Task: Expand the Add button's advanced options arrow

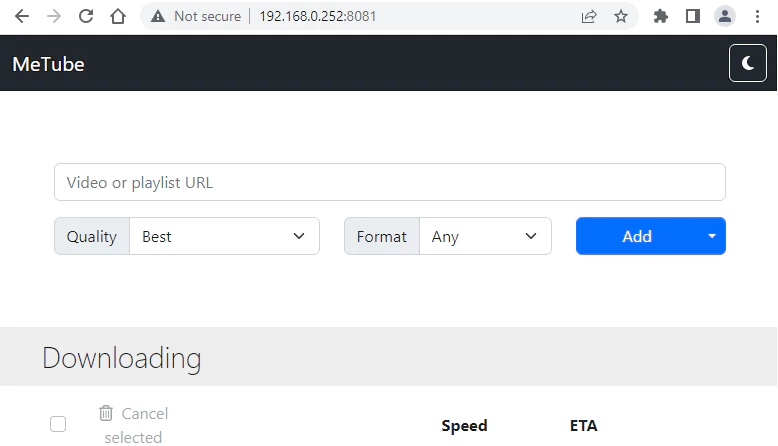Action: pos(712,237)
